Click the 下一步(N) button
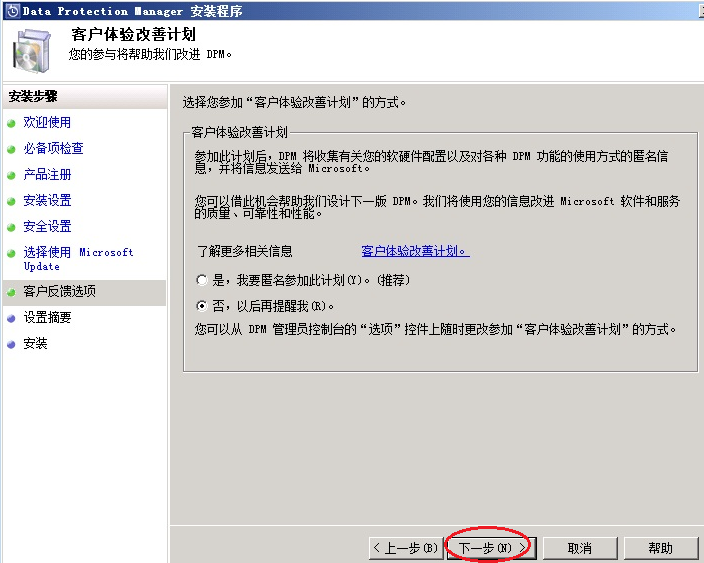Screen dimensions: 704x563 click(x=491, y=548)
